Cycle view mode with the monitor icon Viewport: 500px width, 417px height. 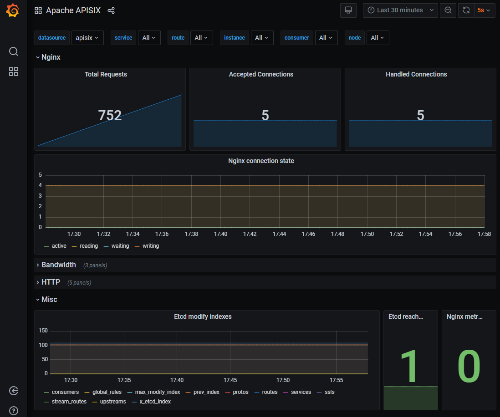tap(348, 10)
